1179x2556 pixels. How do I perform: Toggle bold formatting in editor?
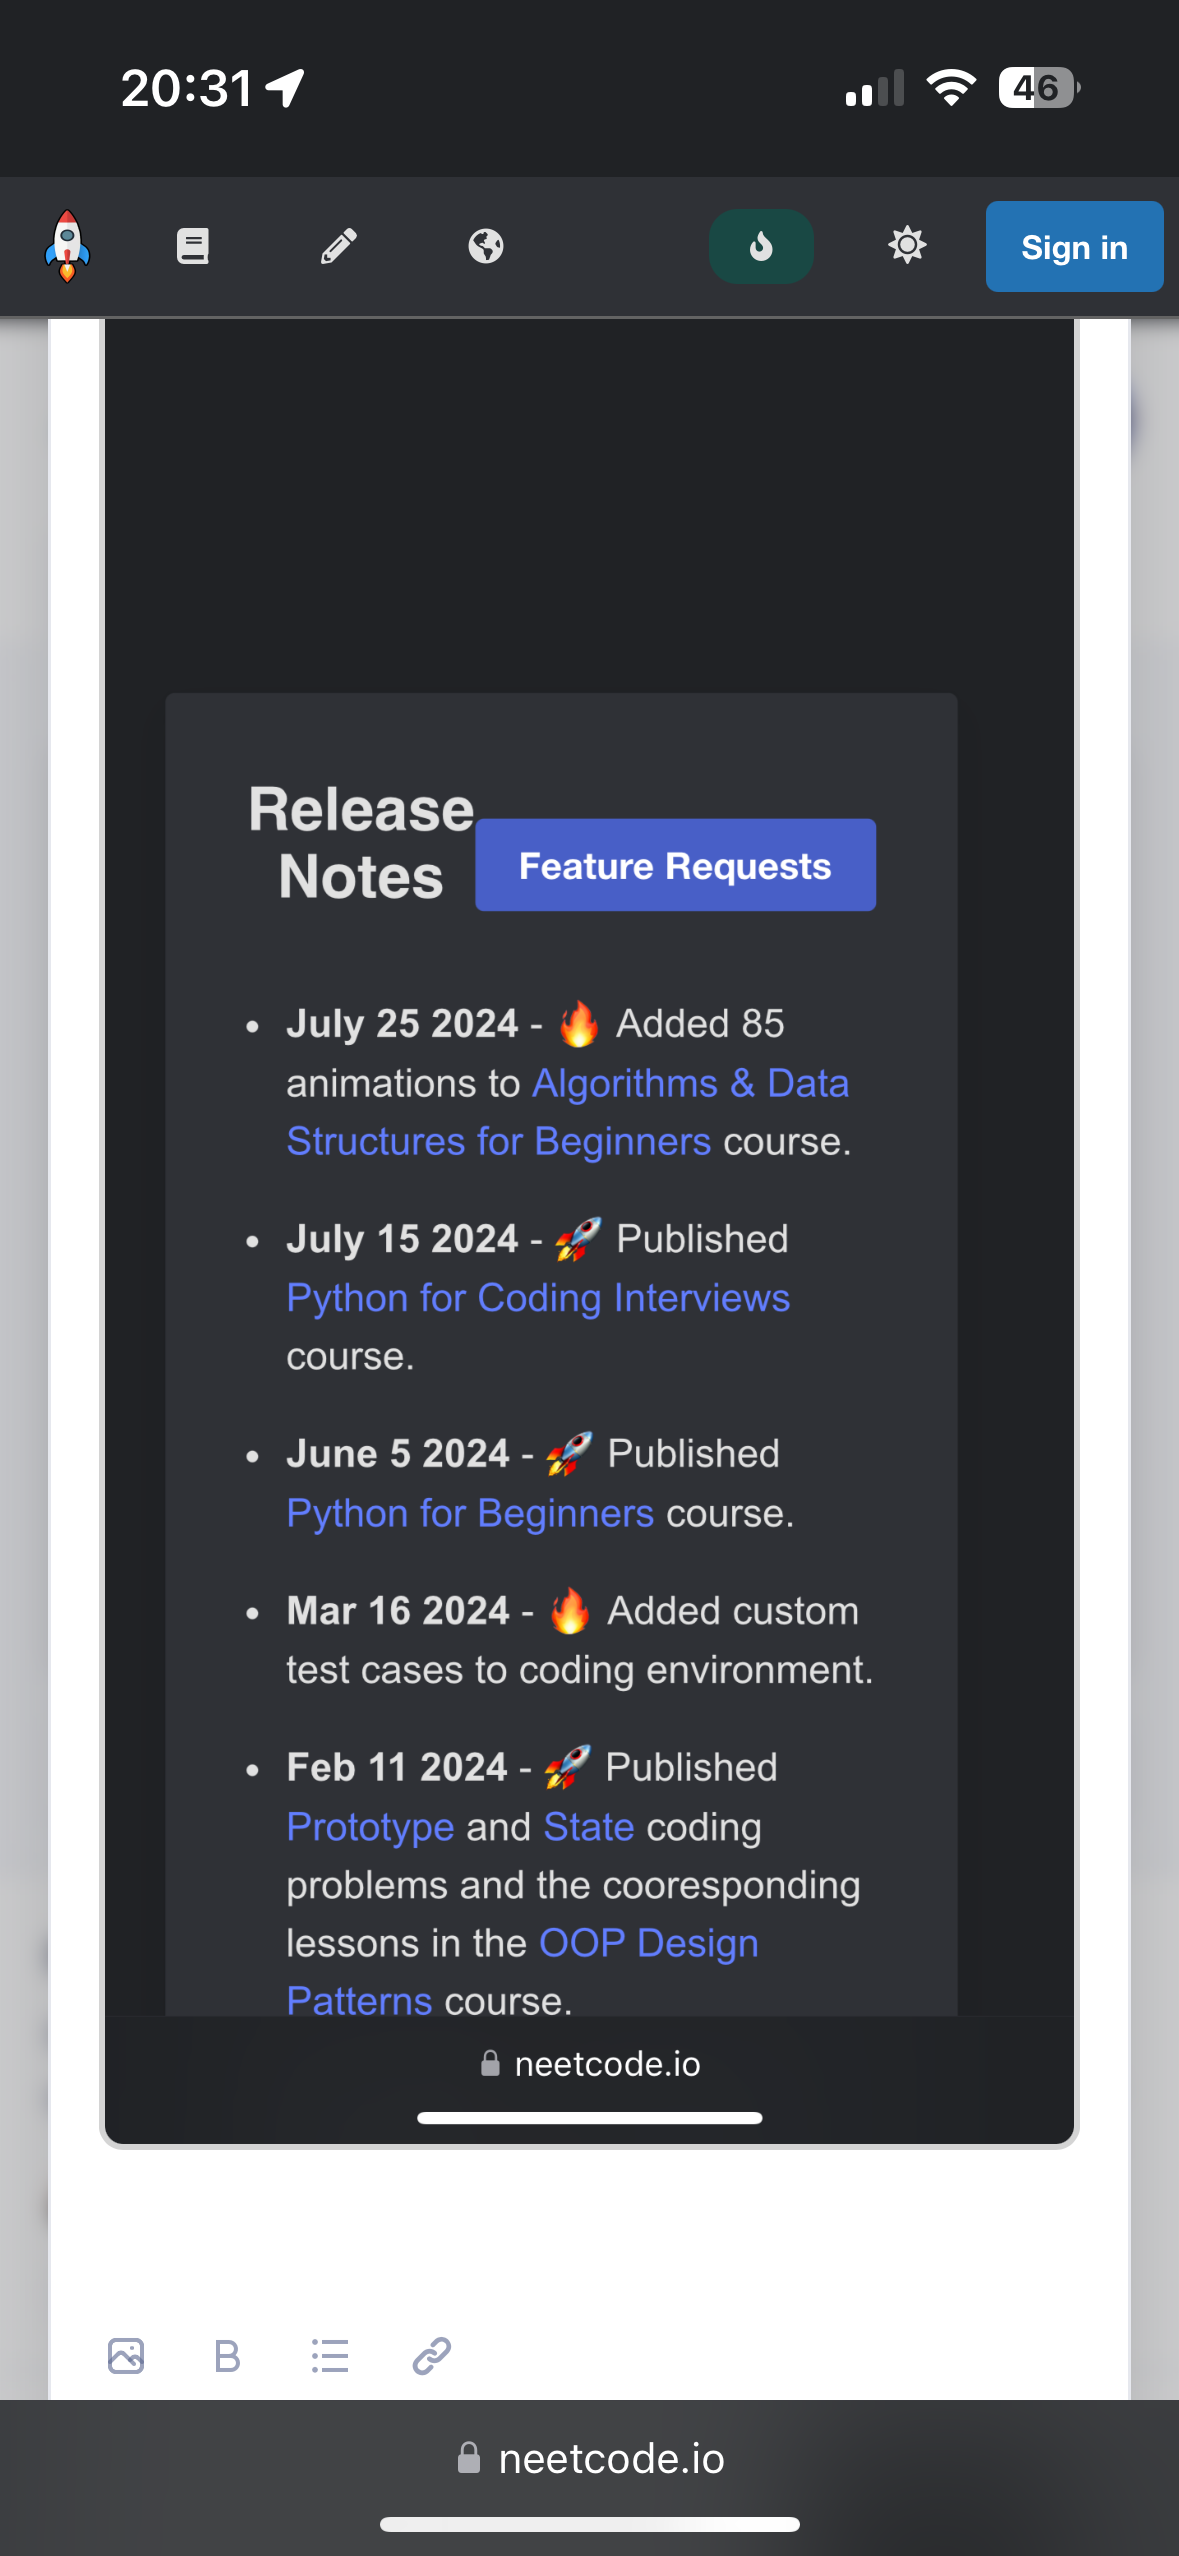(x=228, y=2356)
